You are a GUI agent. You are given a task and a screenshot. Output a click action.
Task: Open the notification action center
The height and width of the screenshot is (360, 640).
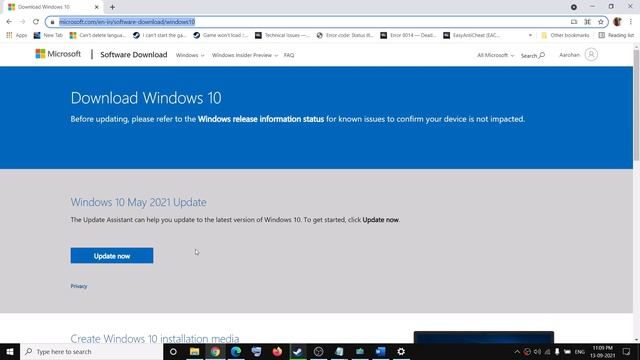pyautogui.click(x=627, y=351)
